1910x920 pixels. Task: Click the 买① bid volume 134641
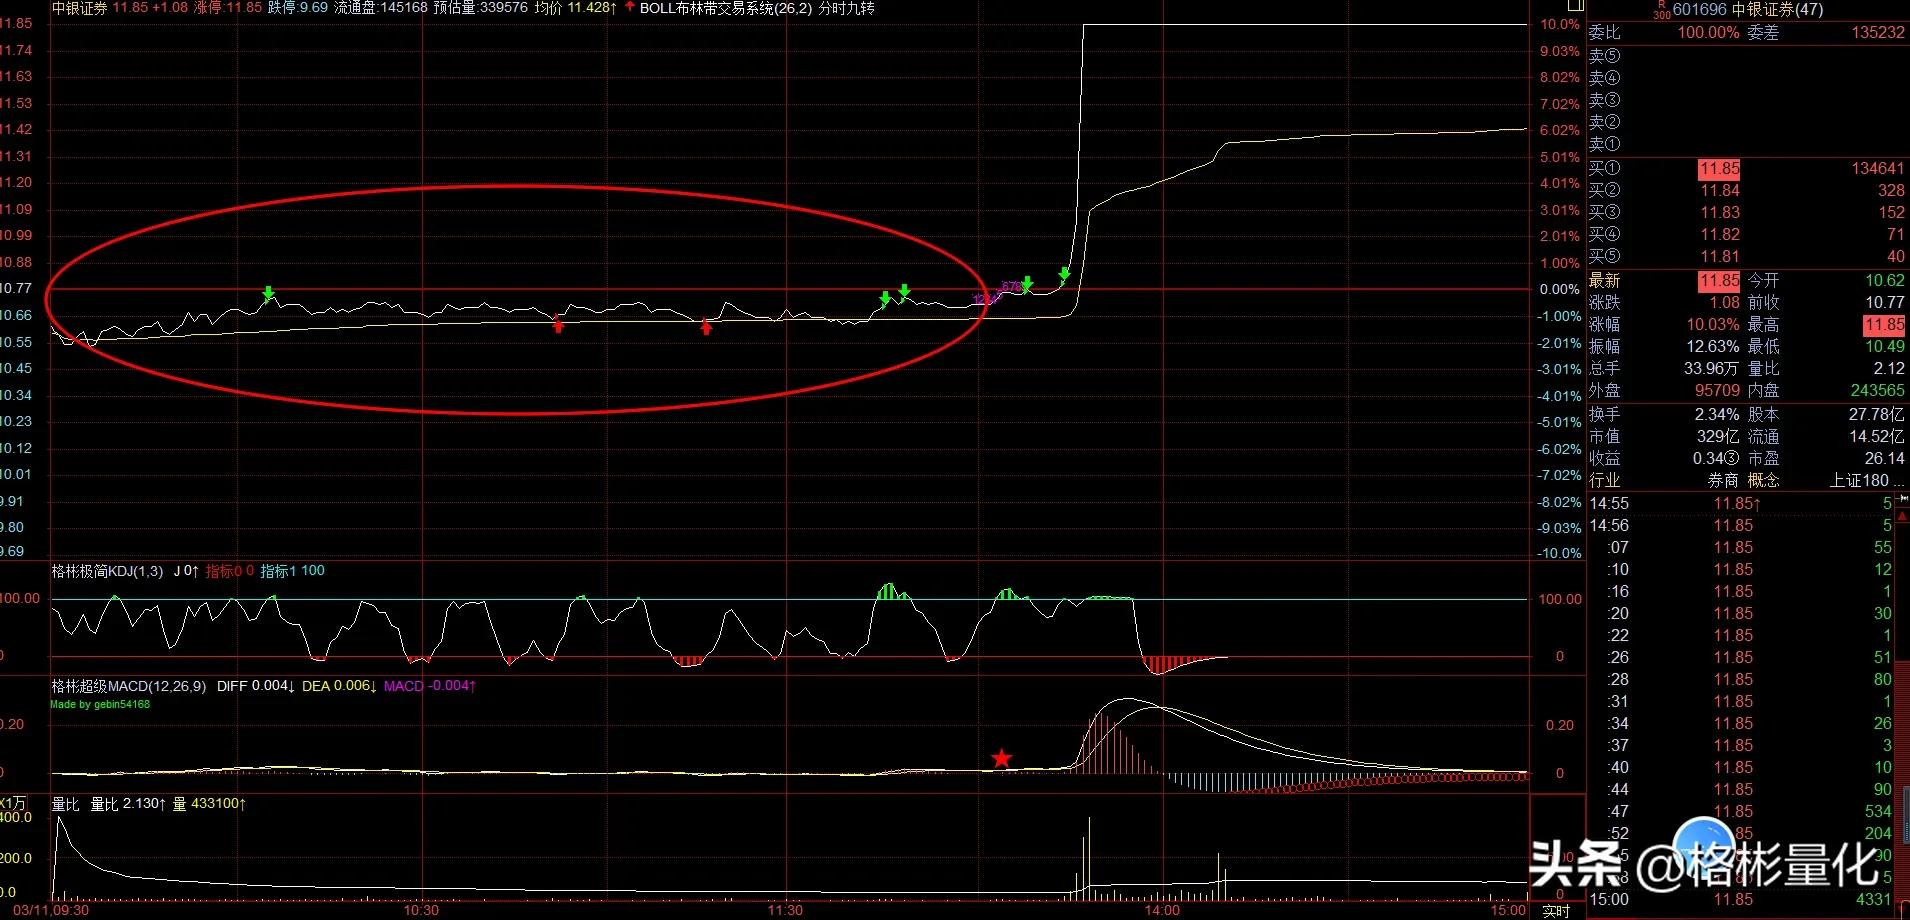tap(1878, 168)
